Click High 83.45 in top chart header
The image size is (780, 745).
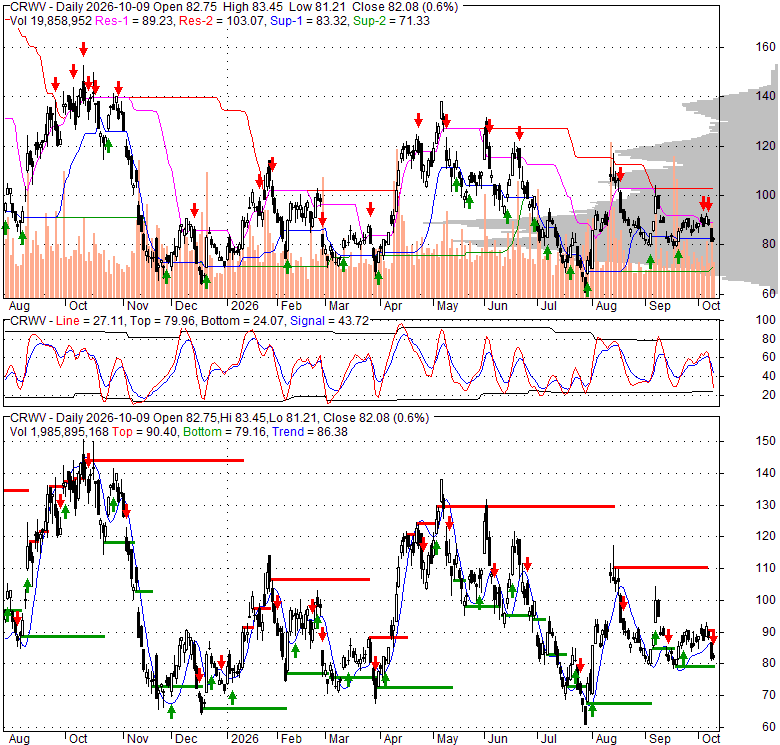(253, 7)
